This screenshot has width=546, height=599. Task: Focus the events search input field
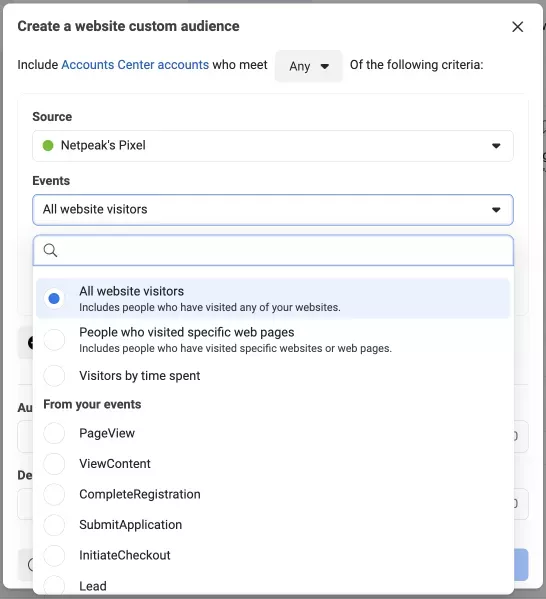click(x=273, y=251)
